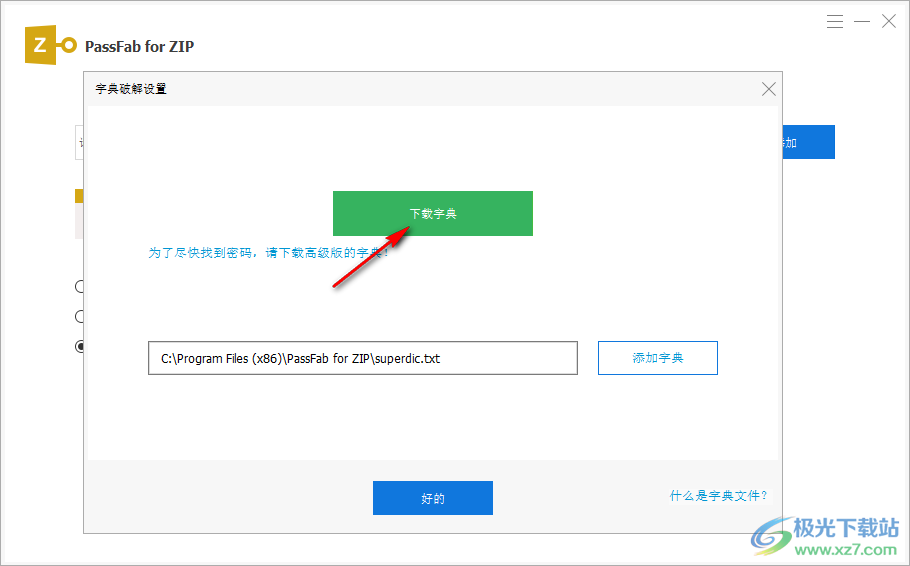Screen dimensions: 910x566
Task: Close the PassFab for ZIP main window
Action: pyautogui.click(x=889, y=21)
